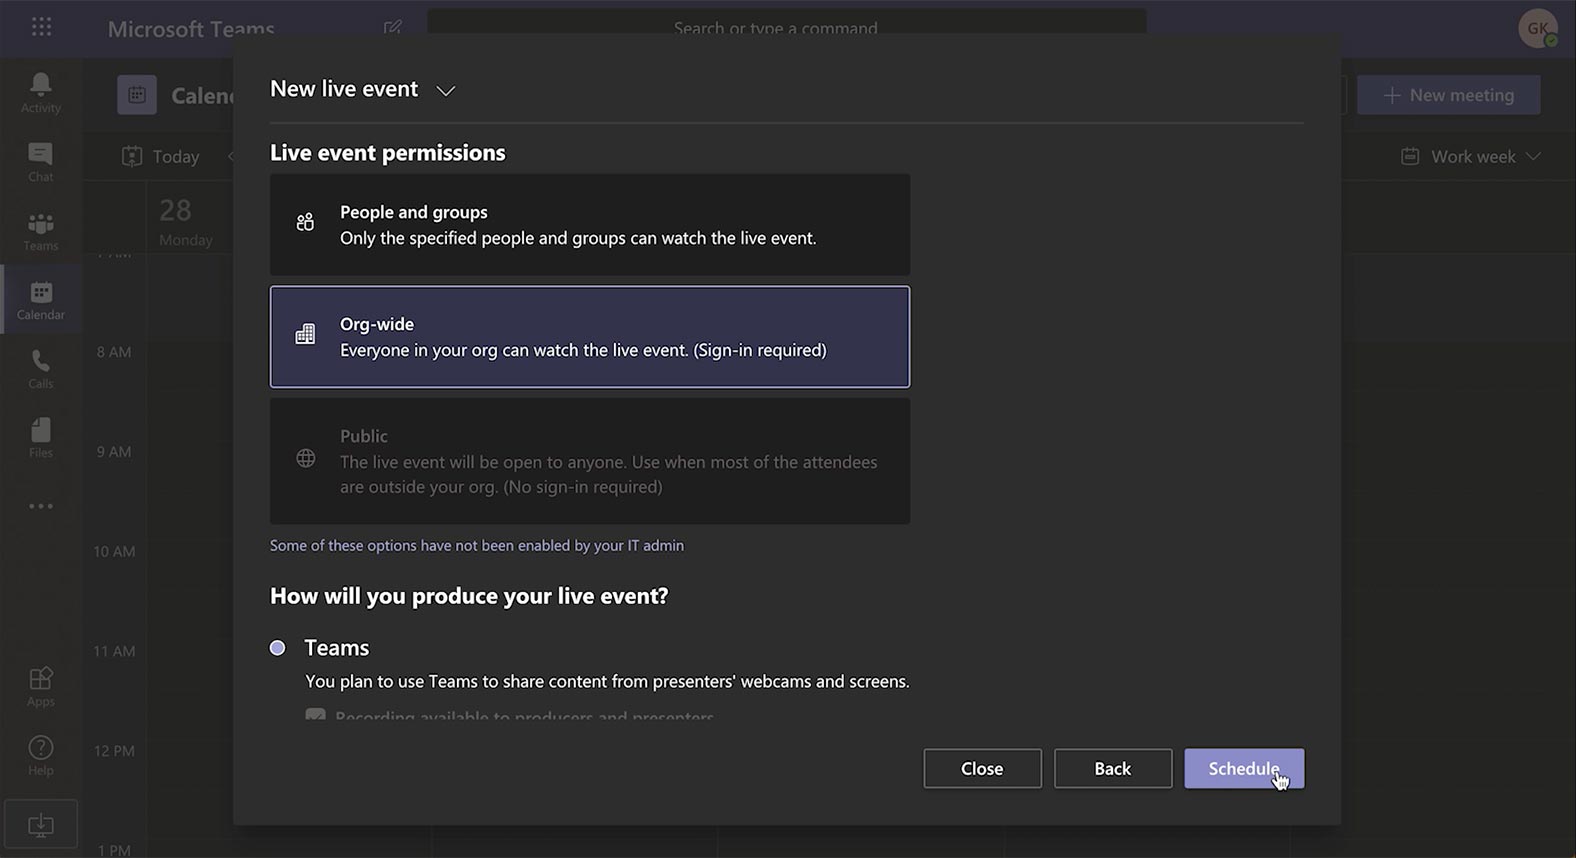
Task: Click the download desktop app icon
Action: (x=41, y=825)
